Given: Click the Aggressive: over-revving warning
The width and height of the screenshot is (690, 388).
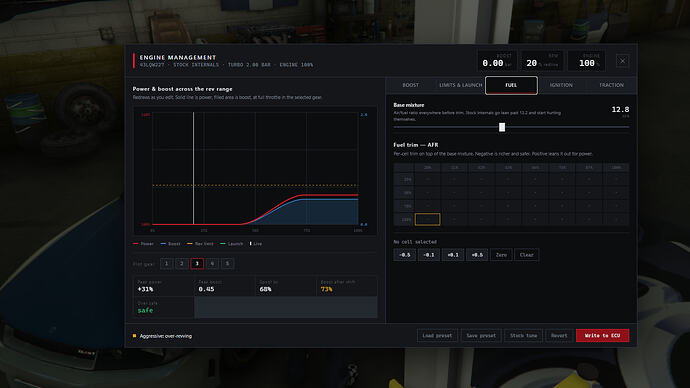Looking at the screenshot, I should click(x=162, y=336).
